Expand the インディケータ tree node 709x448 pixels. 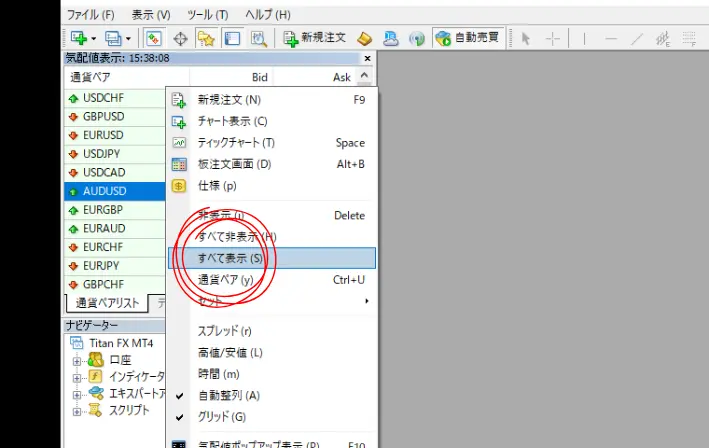[x=77, y=376]
